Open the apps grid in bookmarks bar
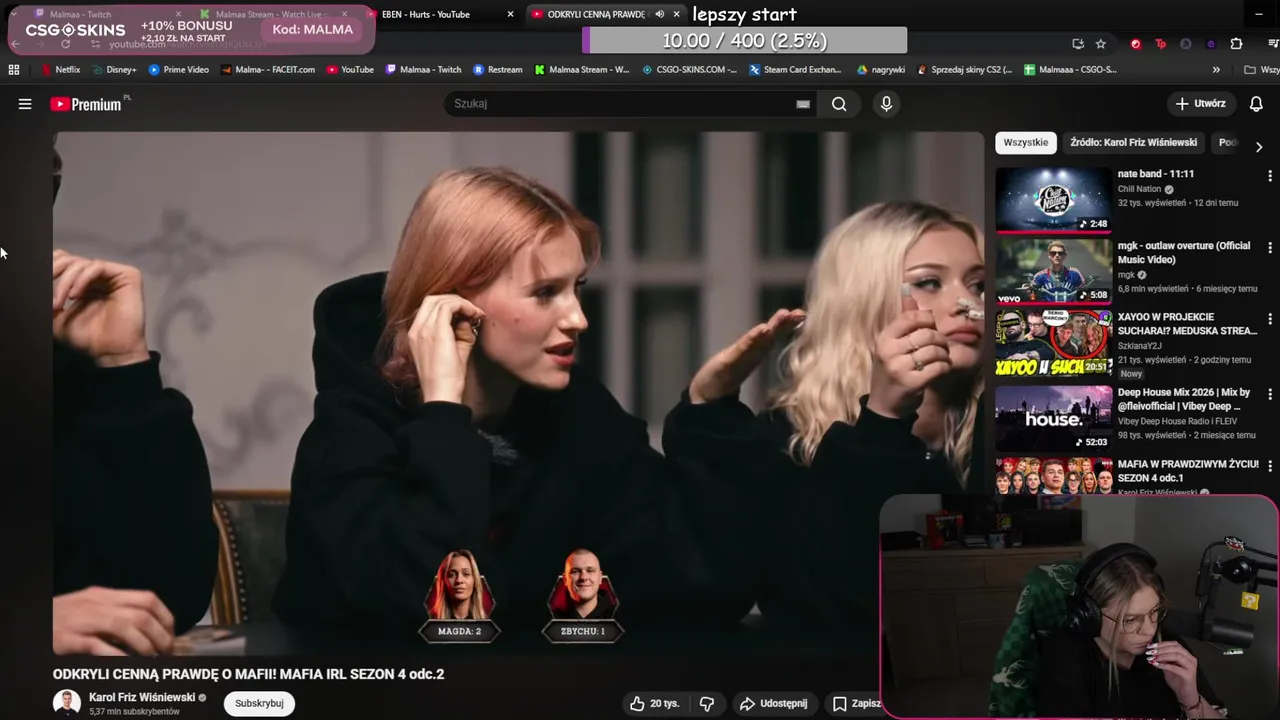The image size is (1280, 720). click(14, 70)
